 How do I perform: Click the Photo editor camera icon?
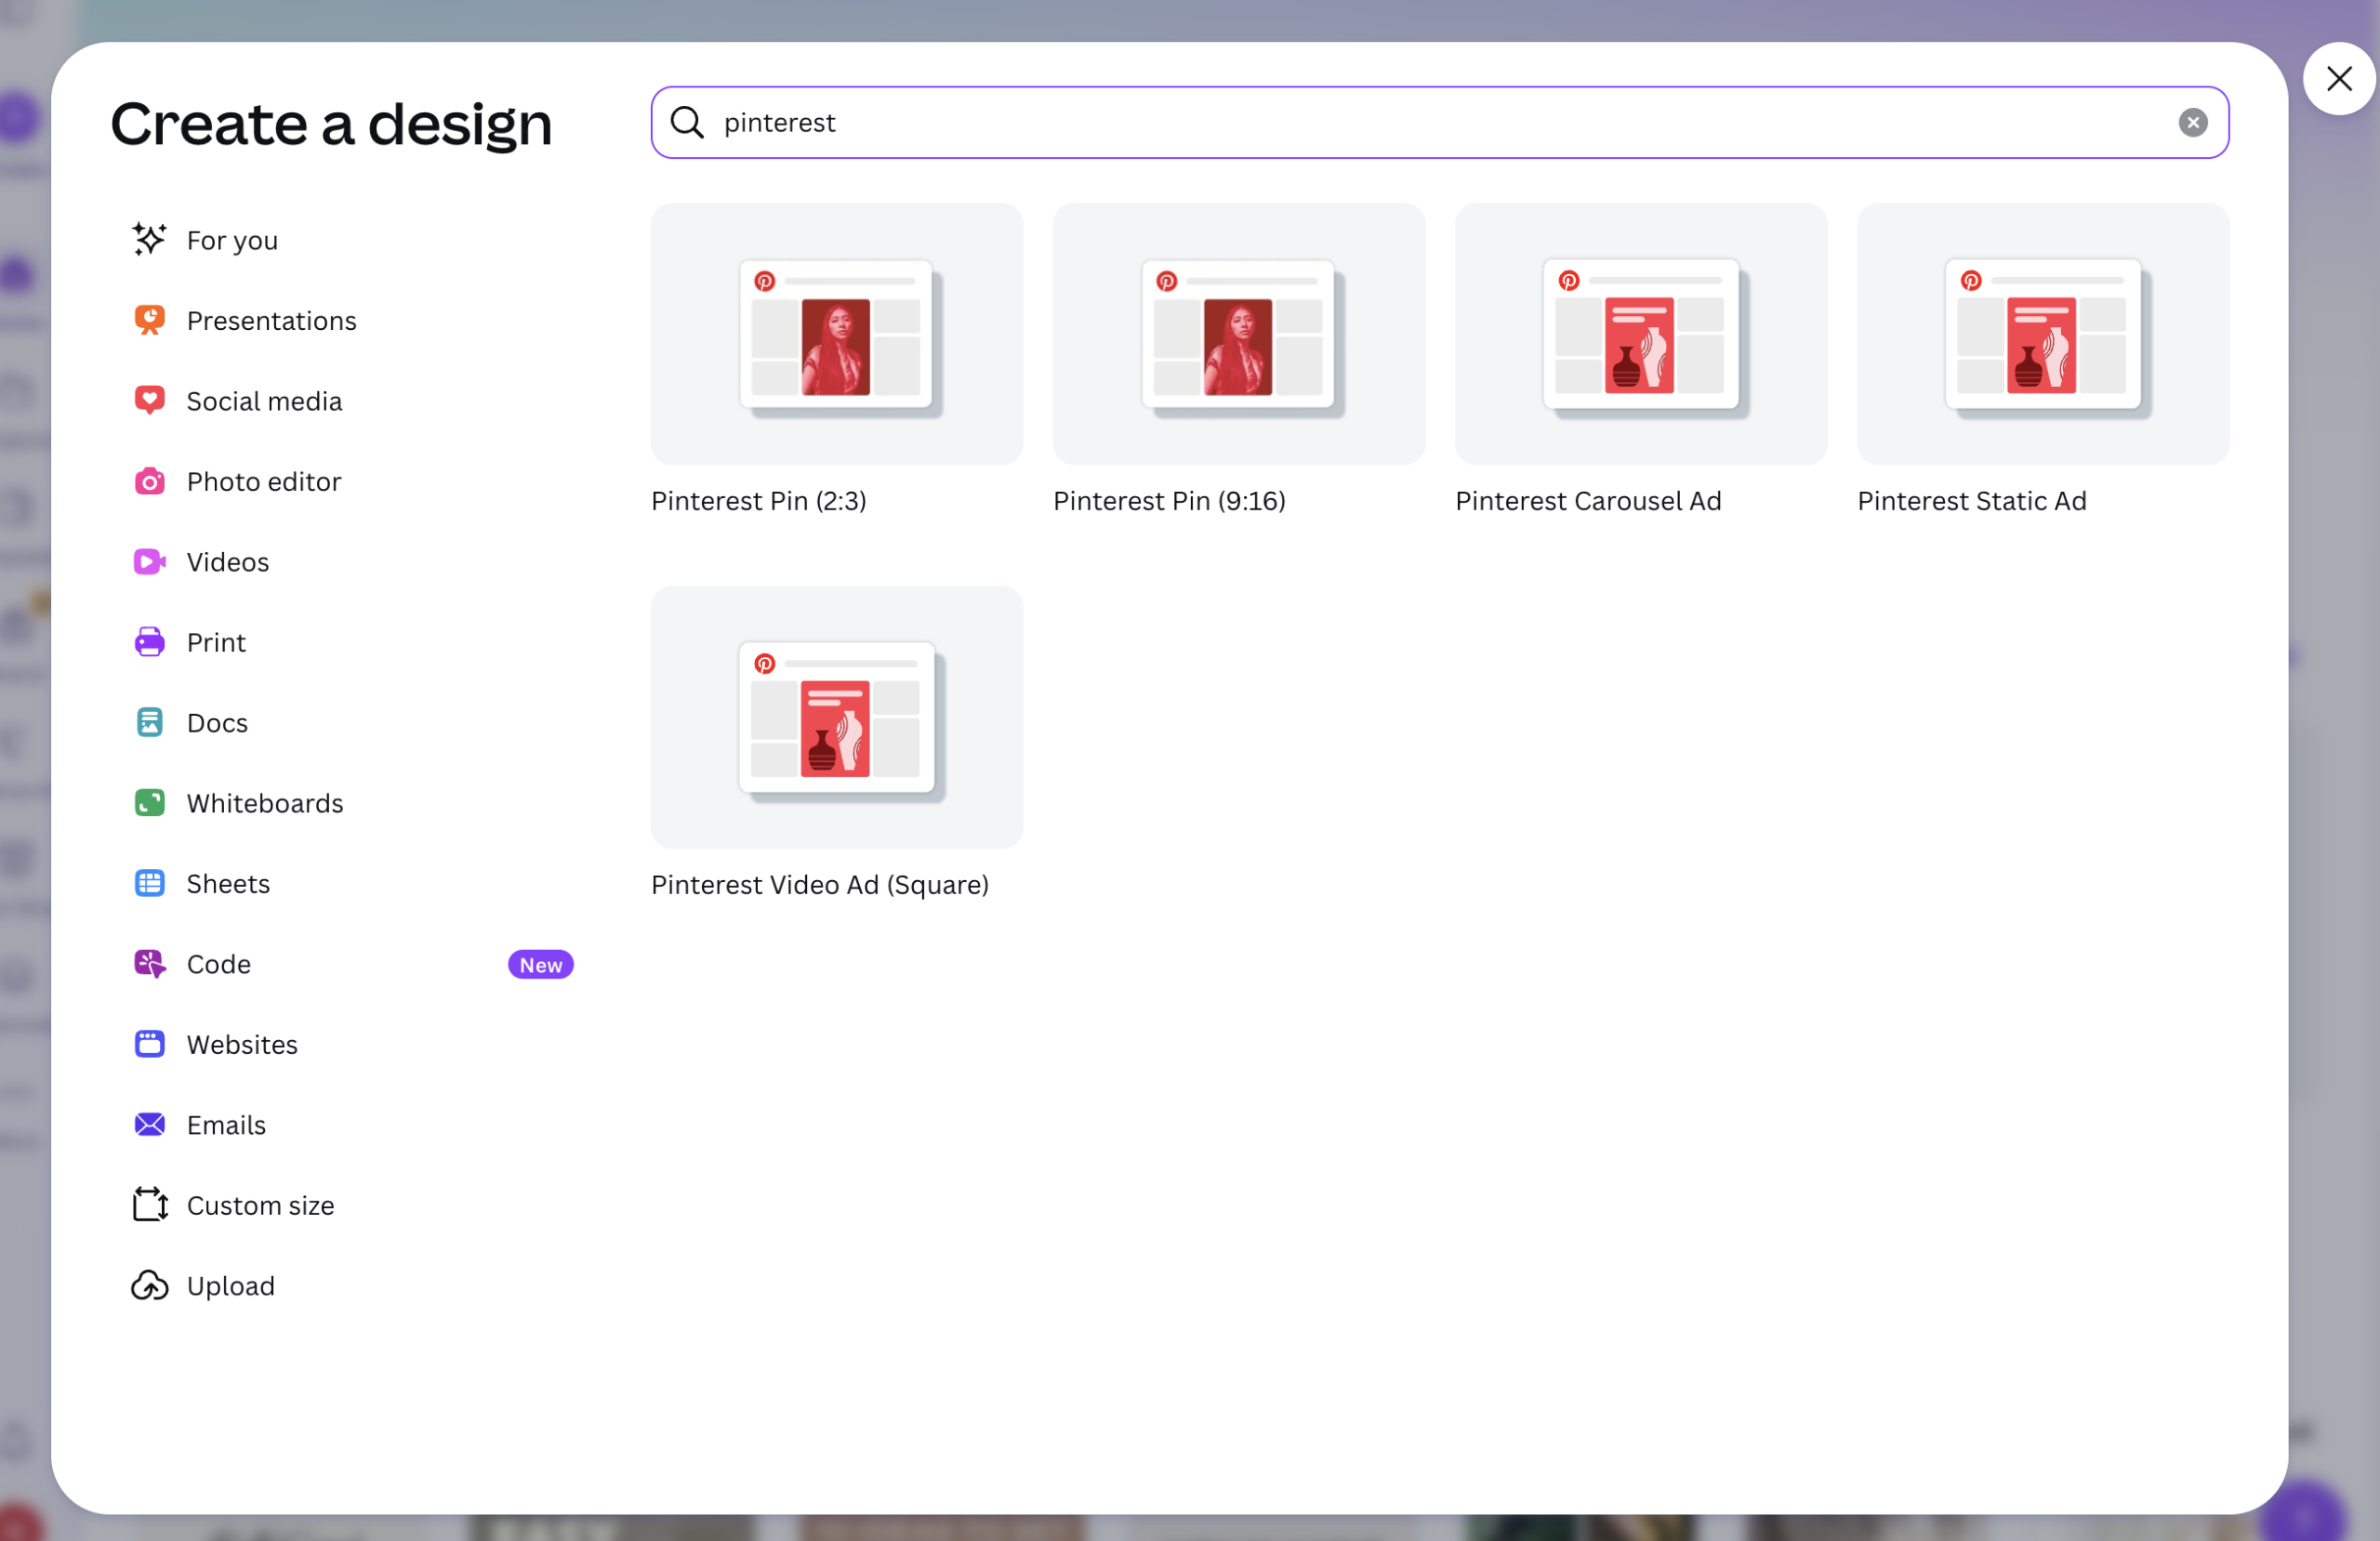point(150,481)
